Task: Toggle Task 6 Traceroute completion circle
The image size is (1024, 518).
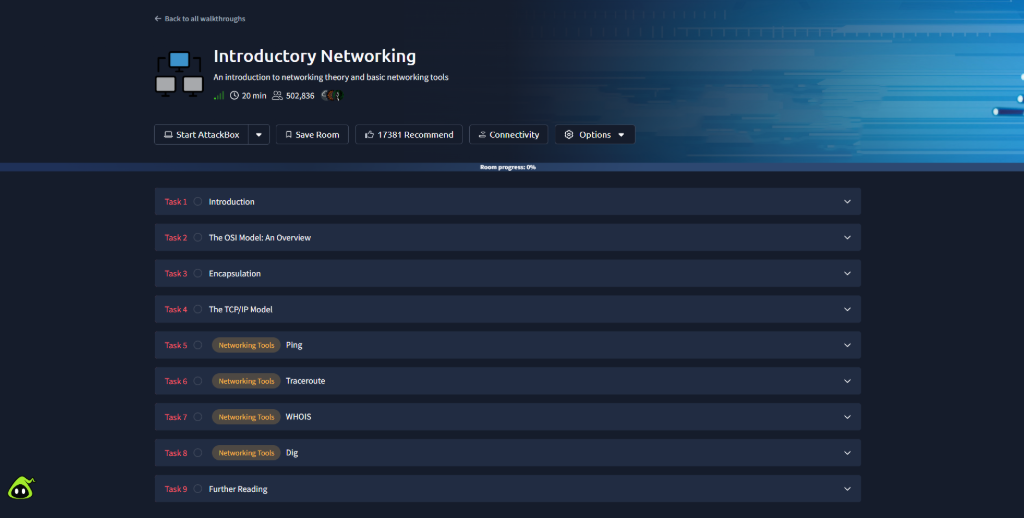Action: 198,381
